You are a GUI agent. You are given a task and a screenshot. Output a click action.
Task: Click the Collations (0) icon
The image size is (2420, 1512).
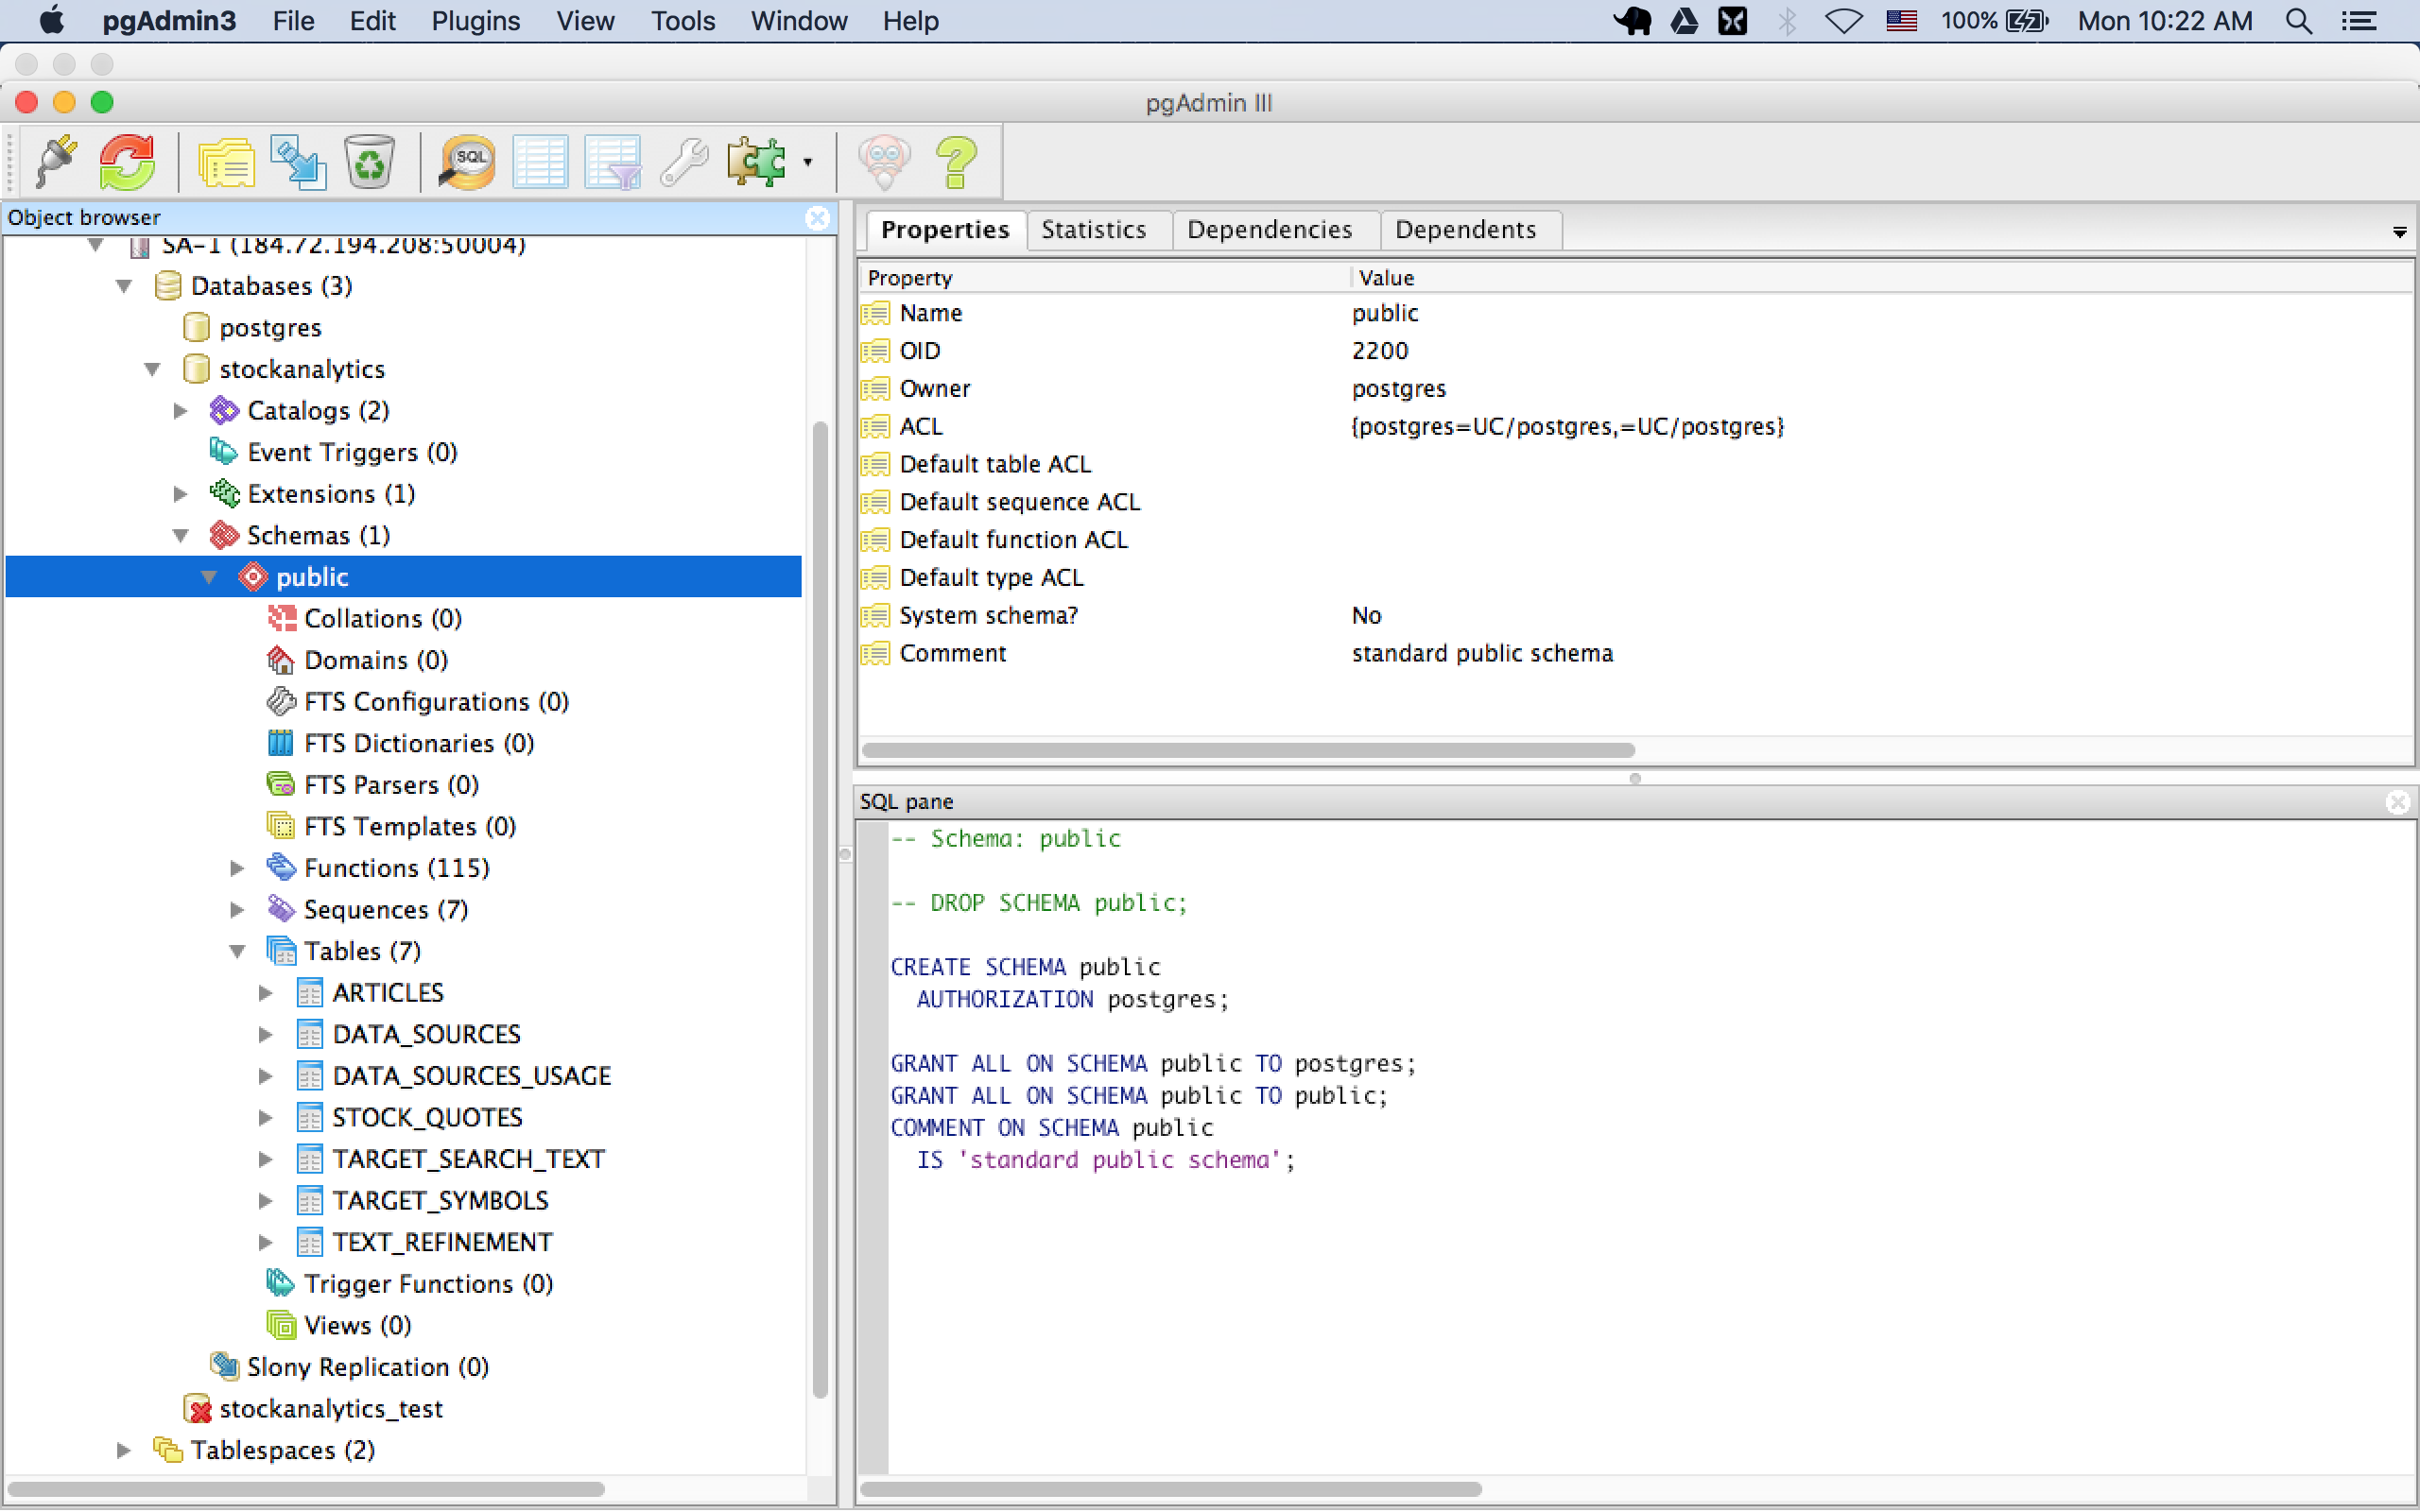pos(281,619)
